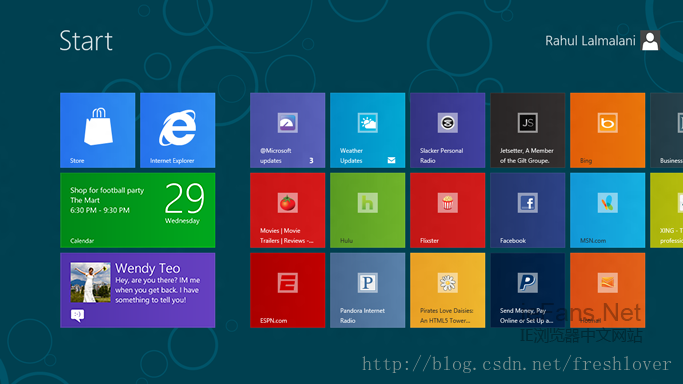Open the @Microsoft updates tile

point(287,130)
